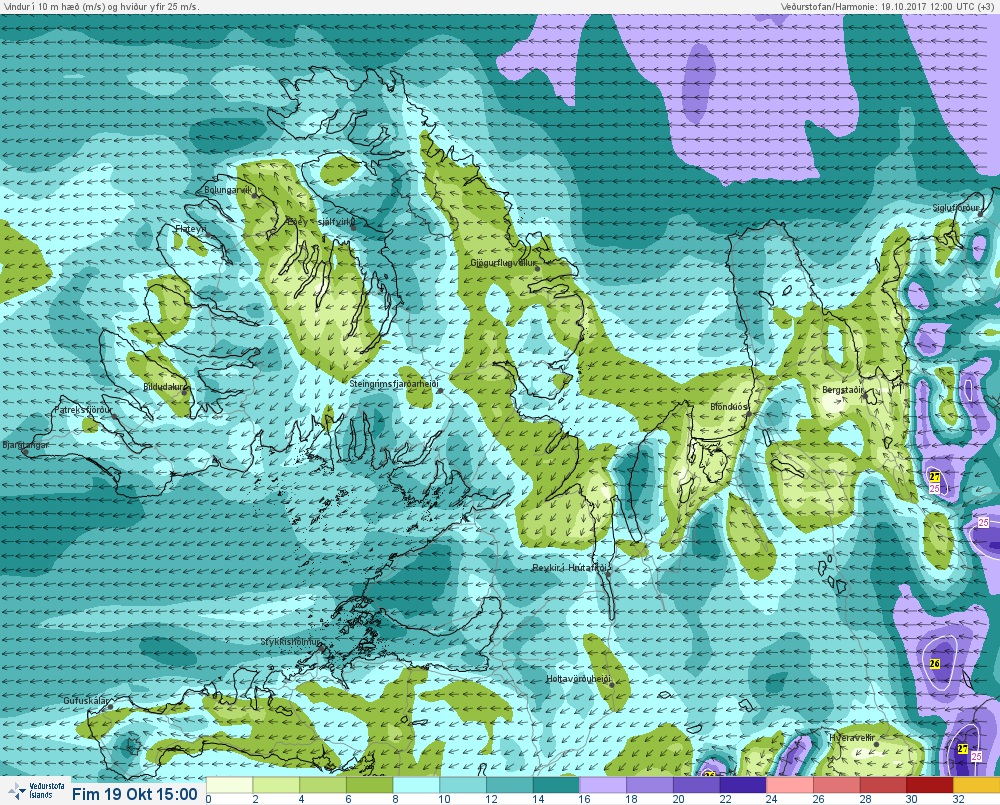Select the 2–4 m/s legend color
Screen dimensions: 1000x805
tap(277, 785)
